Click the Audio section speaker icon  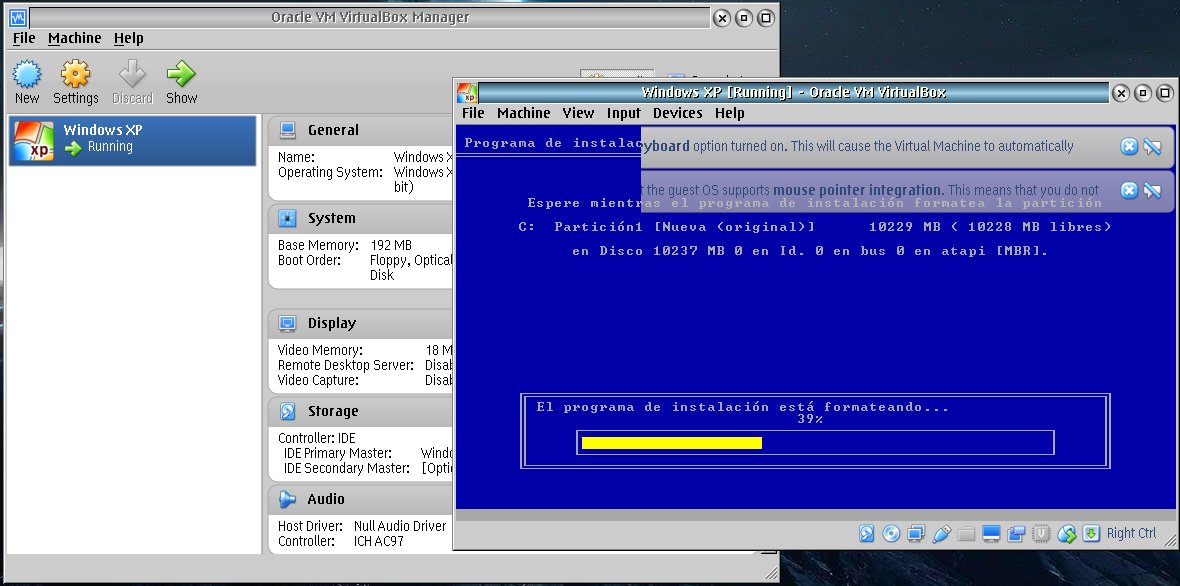[x=287, y=499]
